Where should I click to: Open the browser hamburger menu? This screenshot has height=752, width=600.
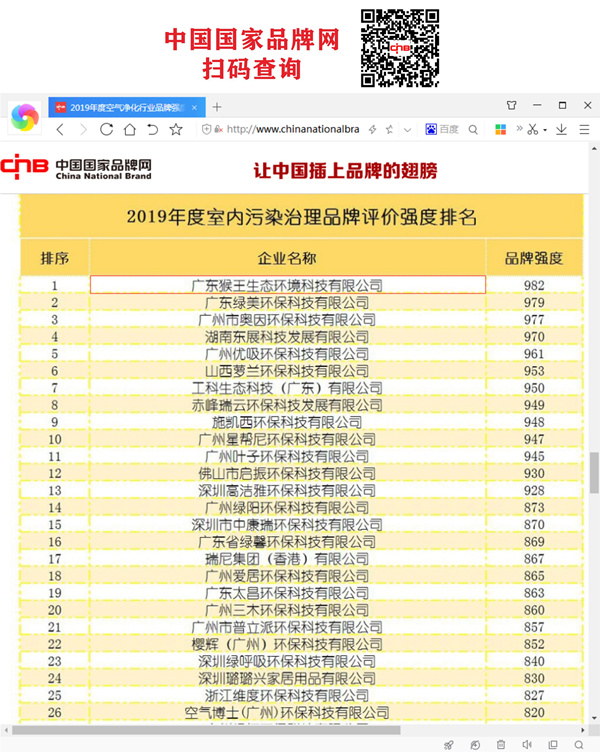[x=584, y=129]
